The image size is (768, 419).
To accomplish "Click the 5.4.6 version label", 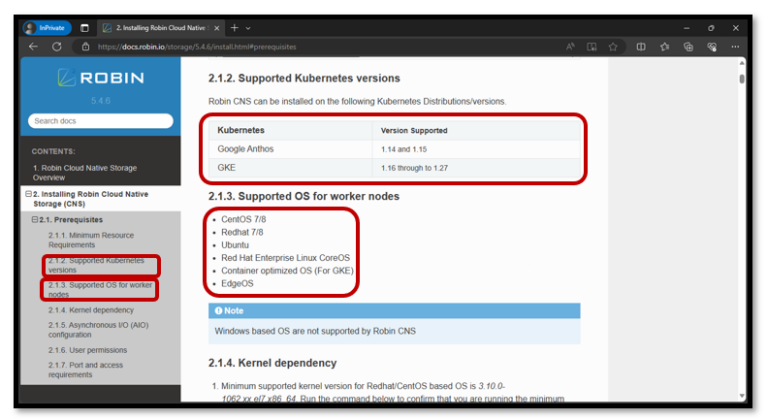I will point(100,101).
